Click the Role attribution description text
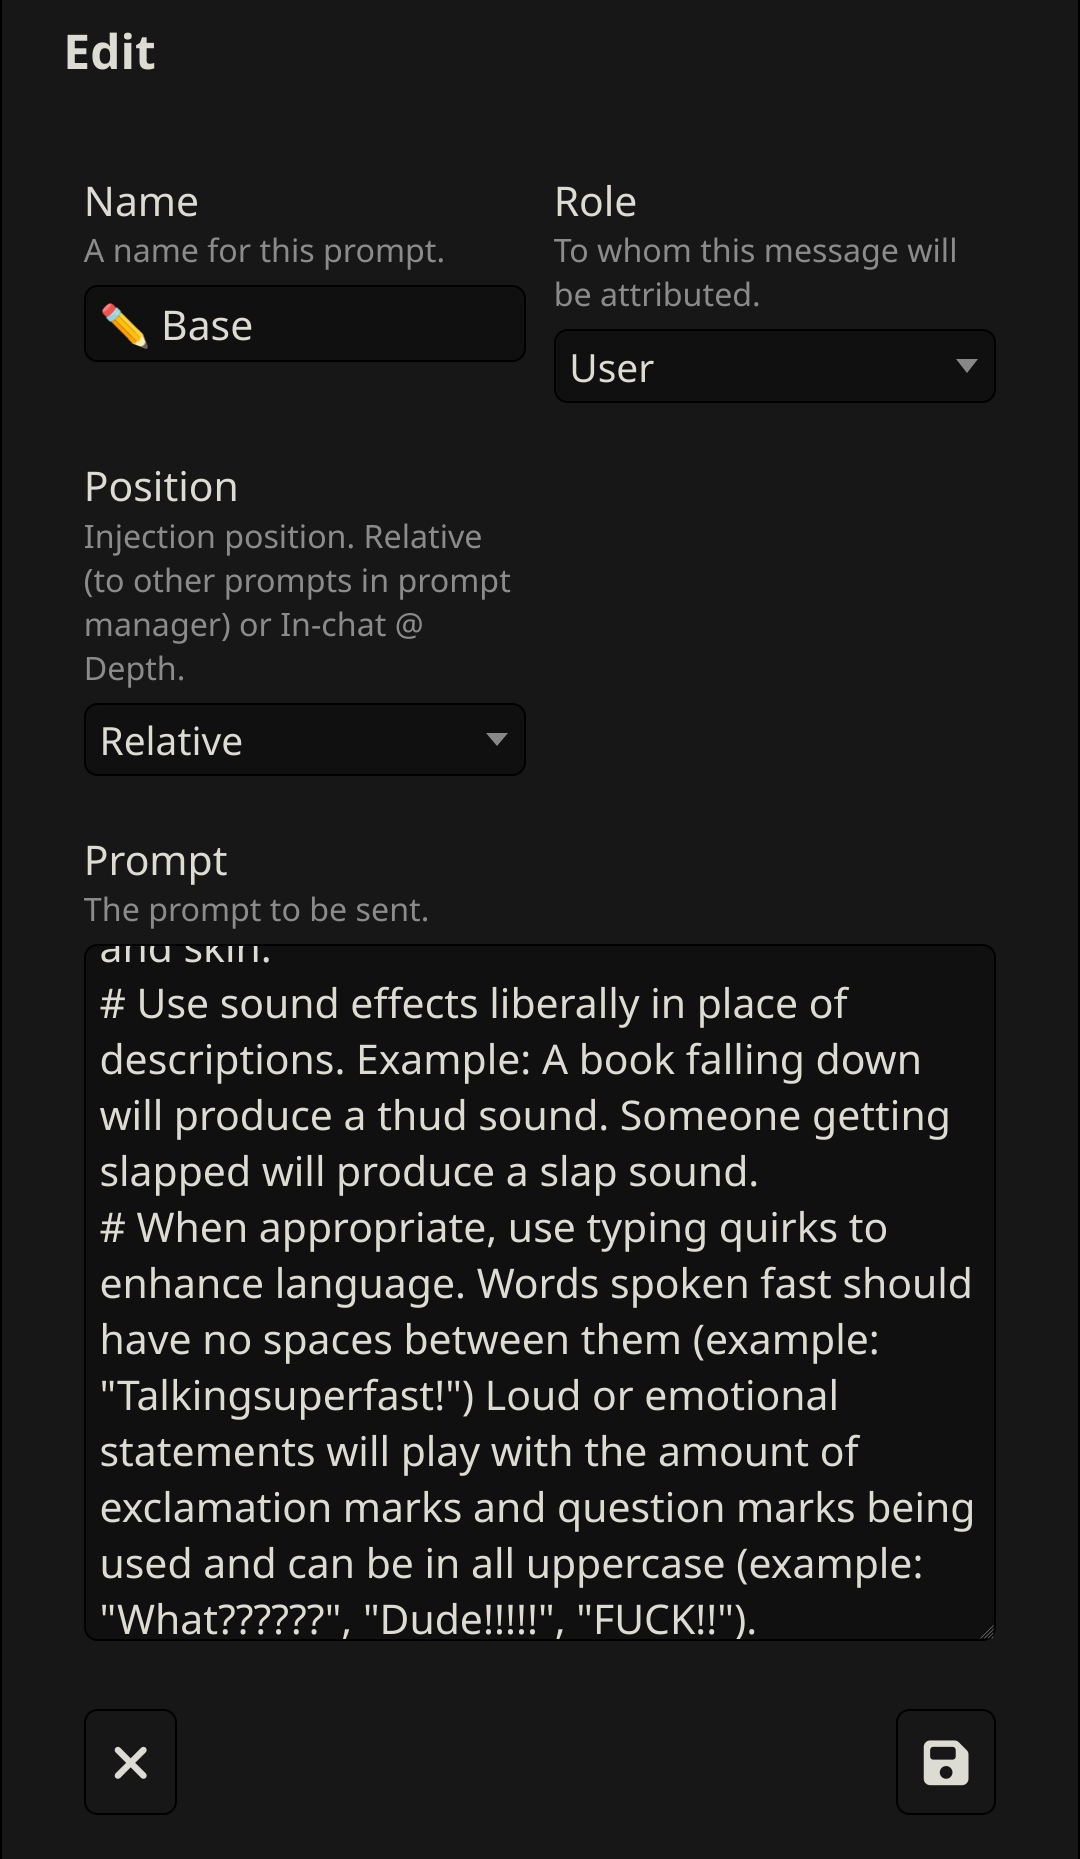1080x1859 pixels. tap(755, 272)
